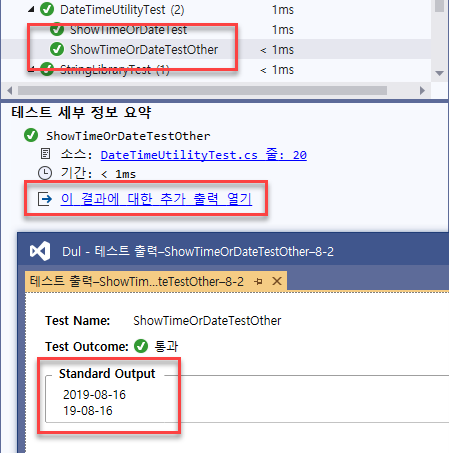This screenshot has height=453, width=449.
Task: Collapse the DateTimeUtilityTest (2) node
Action: pos(31,10)
